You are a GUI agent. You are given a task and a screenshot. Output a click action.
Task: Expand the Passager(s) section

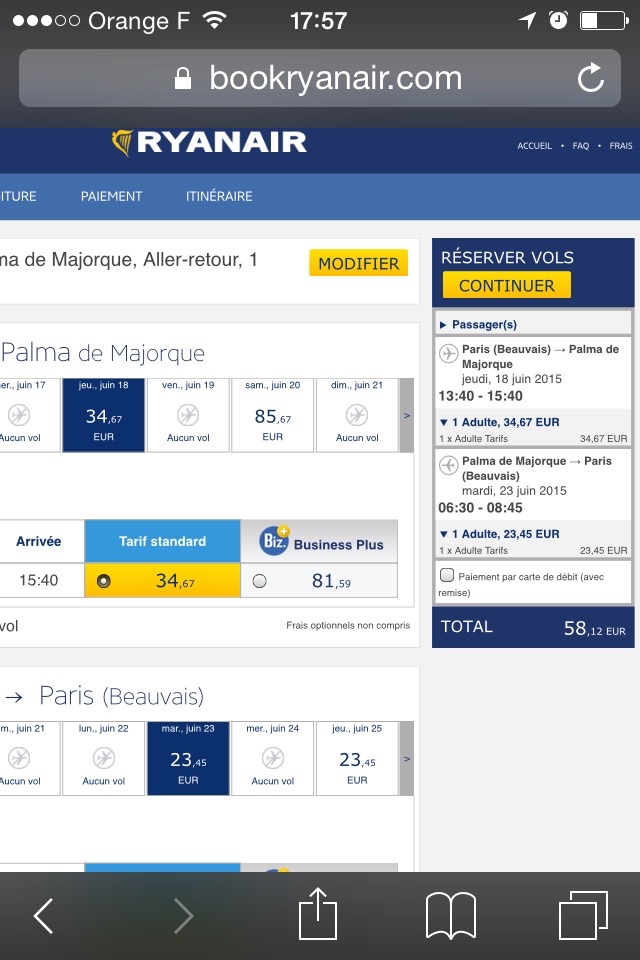click(444, 324)
